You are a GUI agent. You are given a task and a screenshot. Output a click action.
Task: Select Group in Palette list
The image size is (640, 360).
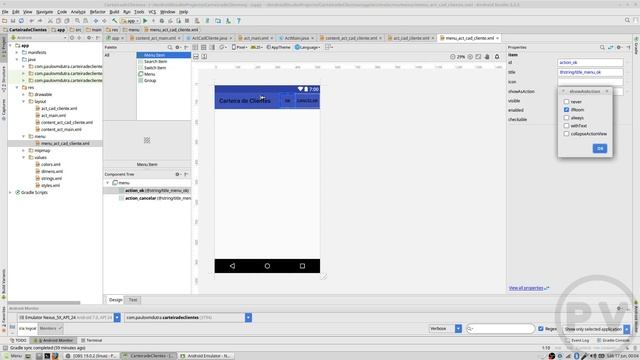150,81
